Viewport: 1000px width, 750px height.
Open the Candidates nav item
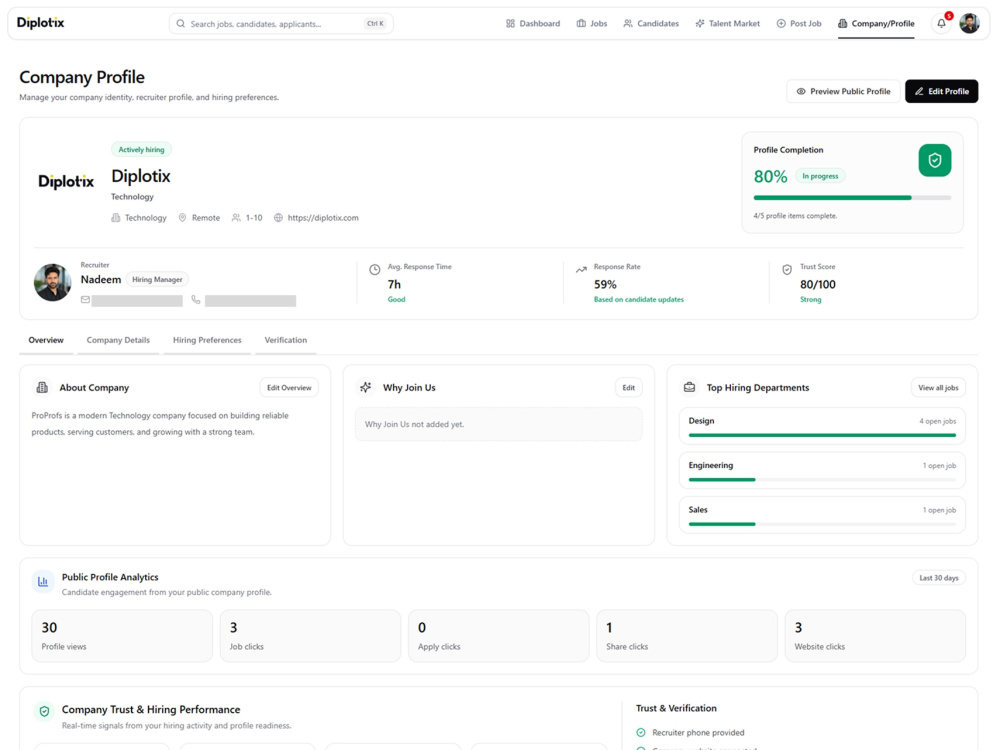click(651, 24)
